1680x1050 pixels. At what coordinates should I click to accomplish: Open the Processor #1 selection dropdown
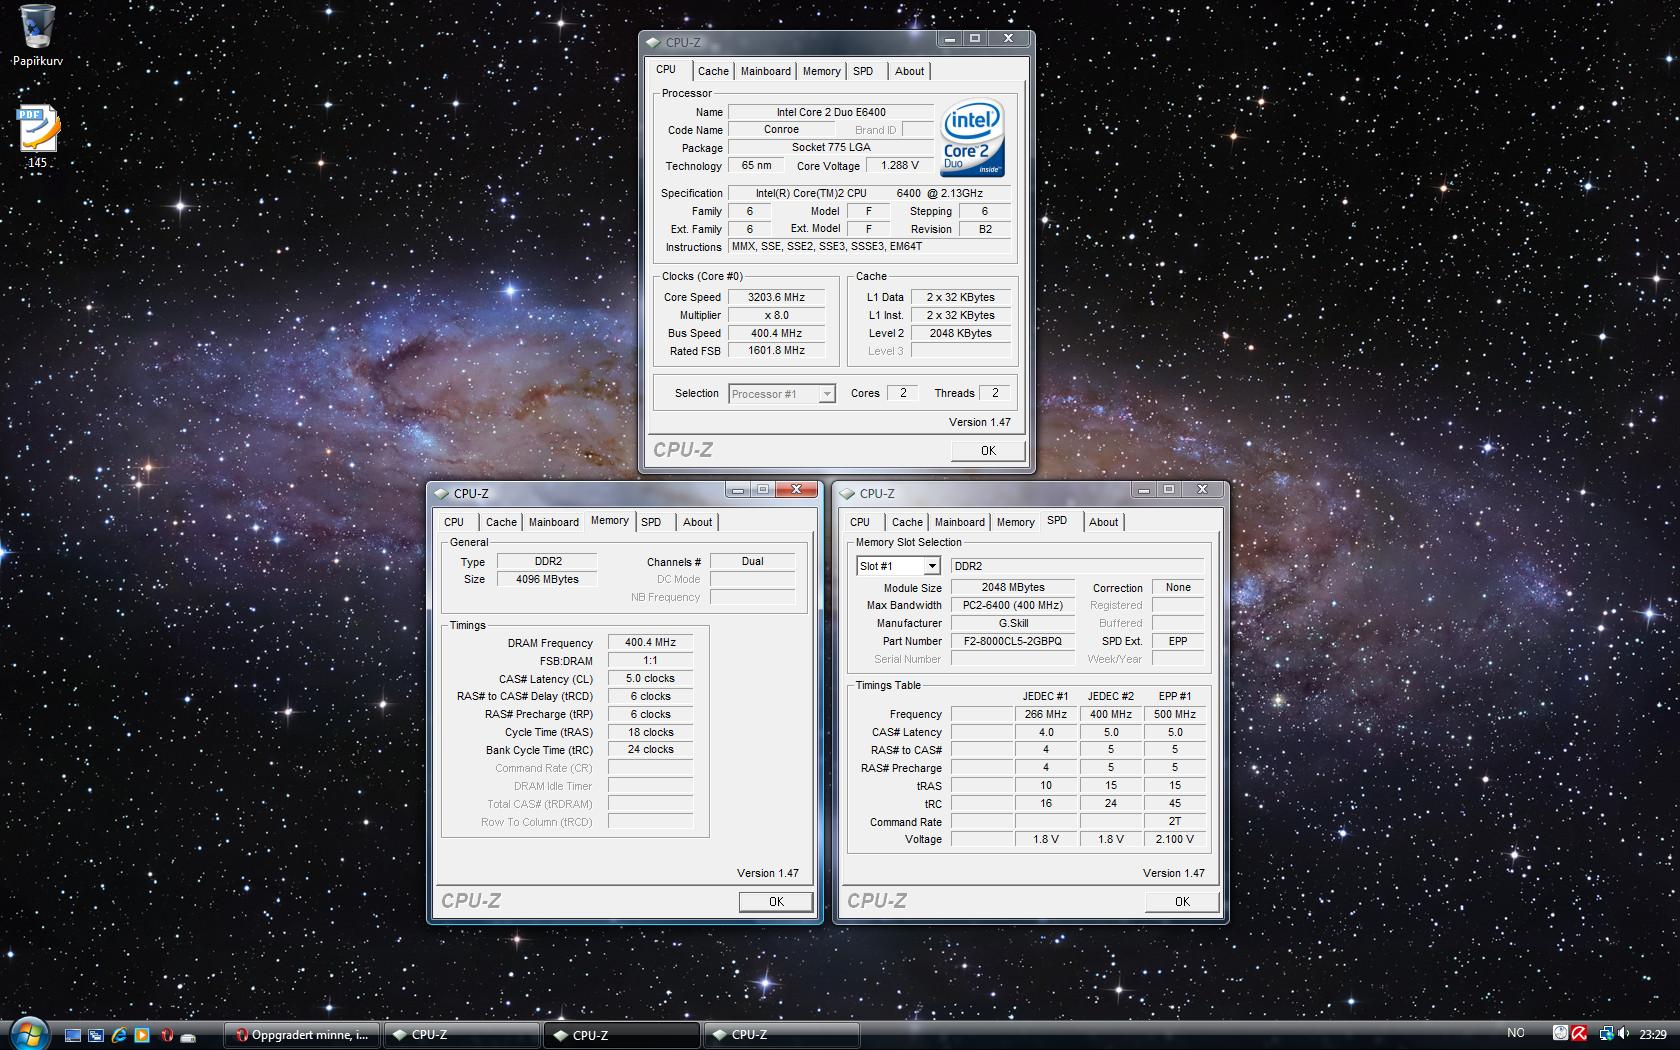[782, 394]
